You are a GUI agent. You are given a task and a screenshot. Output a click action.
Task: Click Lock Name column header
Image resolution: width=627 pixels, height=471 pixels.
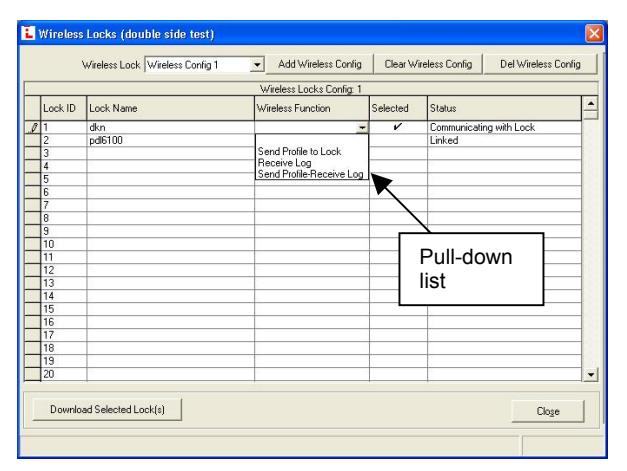click(170, 108)
